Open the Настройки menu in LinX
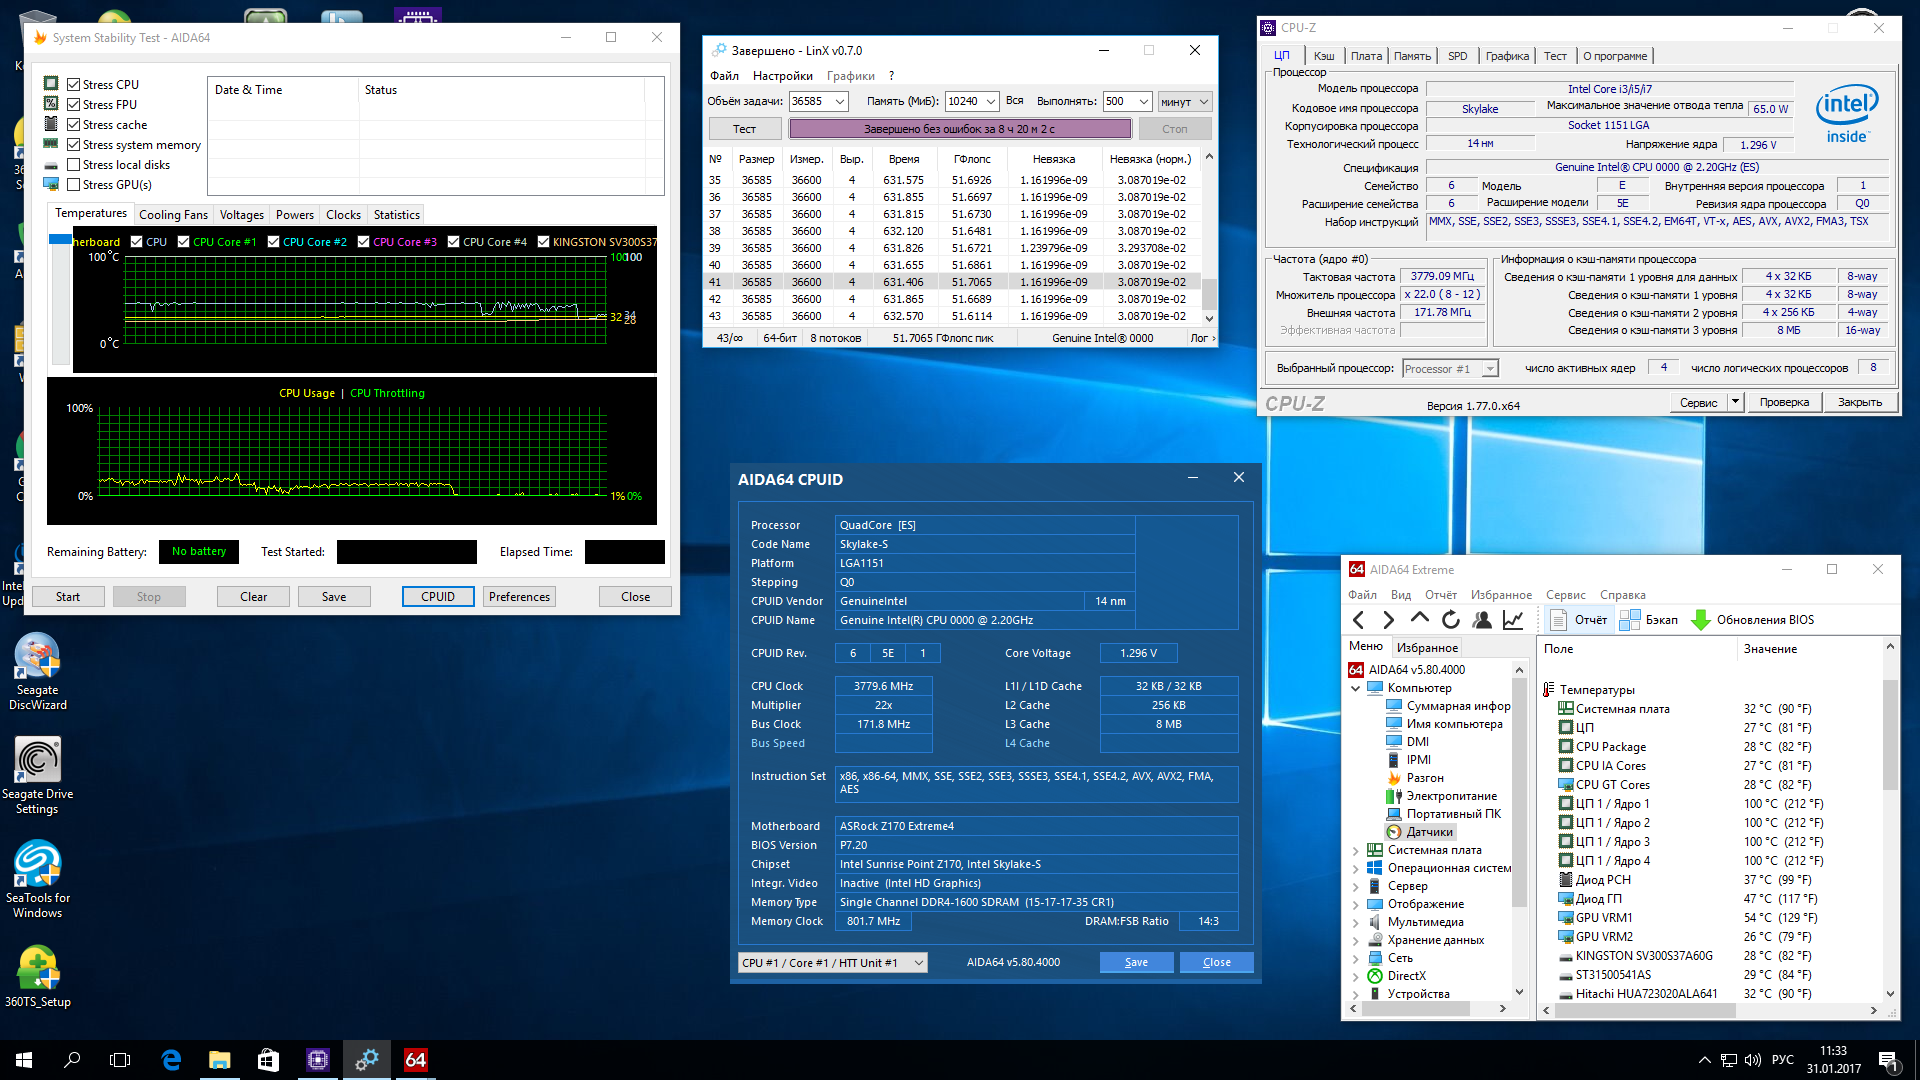This screenshot has width=1920, height=1080. (x=782, y=76)
